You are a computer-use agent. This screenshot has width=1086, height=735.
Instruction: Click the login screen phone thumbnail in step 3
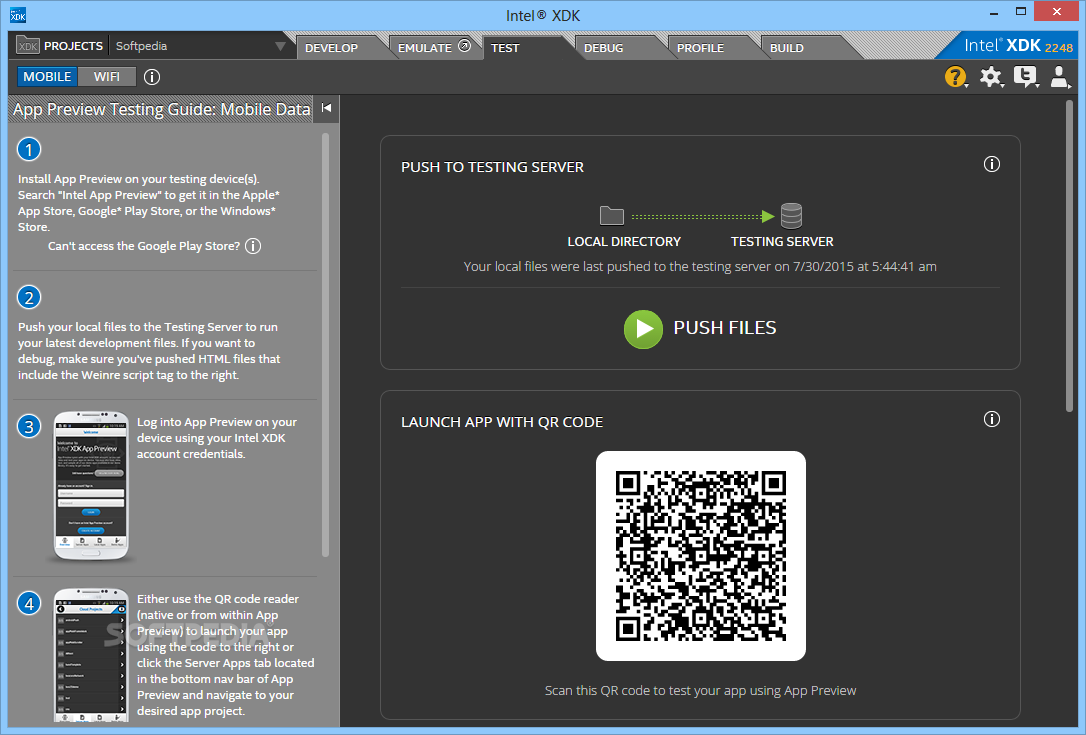pos(91,486)
